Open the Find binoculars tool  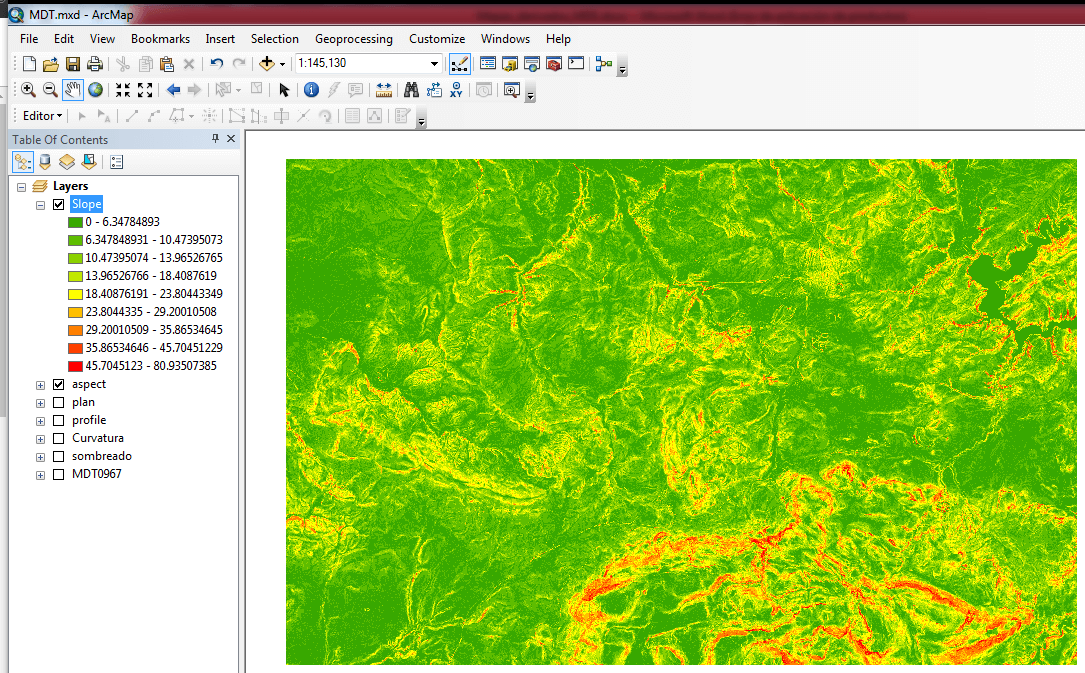(410, 90)
